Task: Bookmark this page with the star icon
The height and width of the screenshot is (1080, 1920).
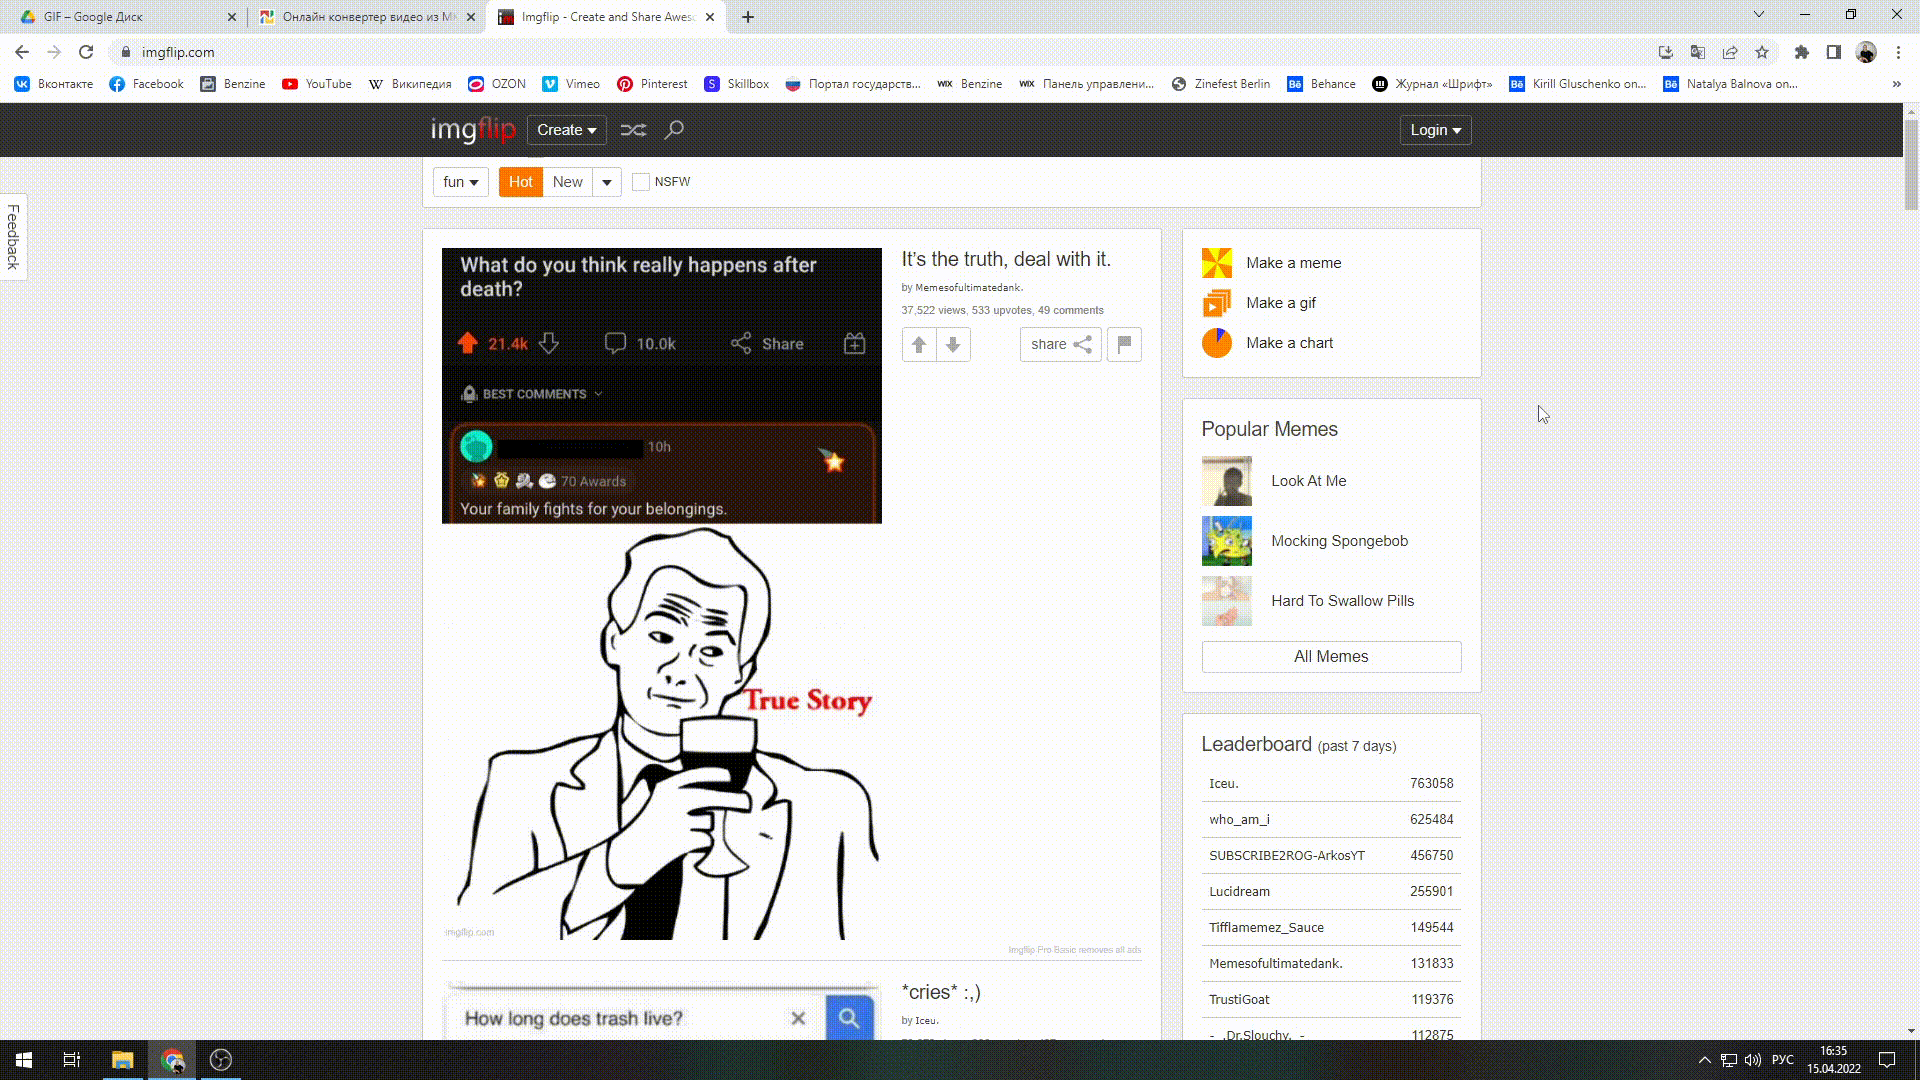Action: pos(1762,52)
